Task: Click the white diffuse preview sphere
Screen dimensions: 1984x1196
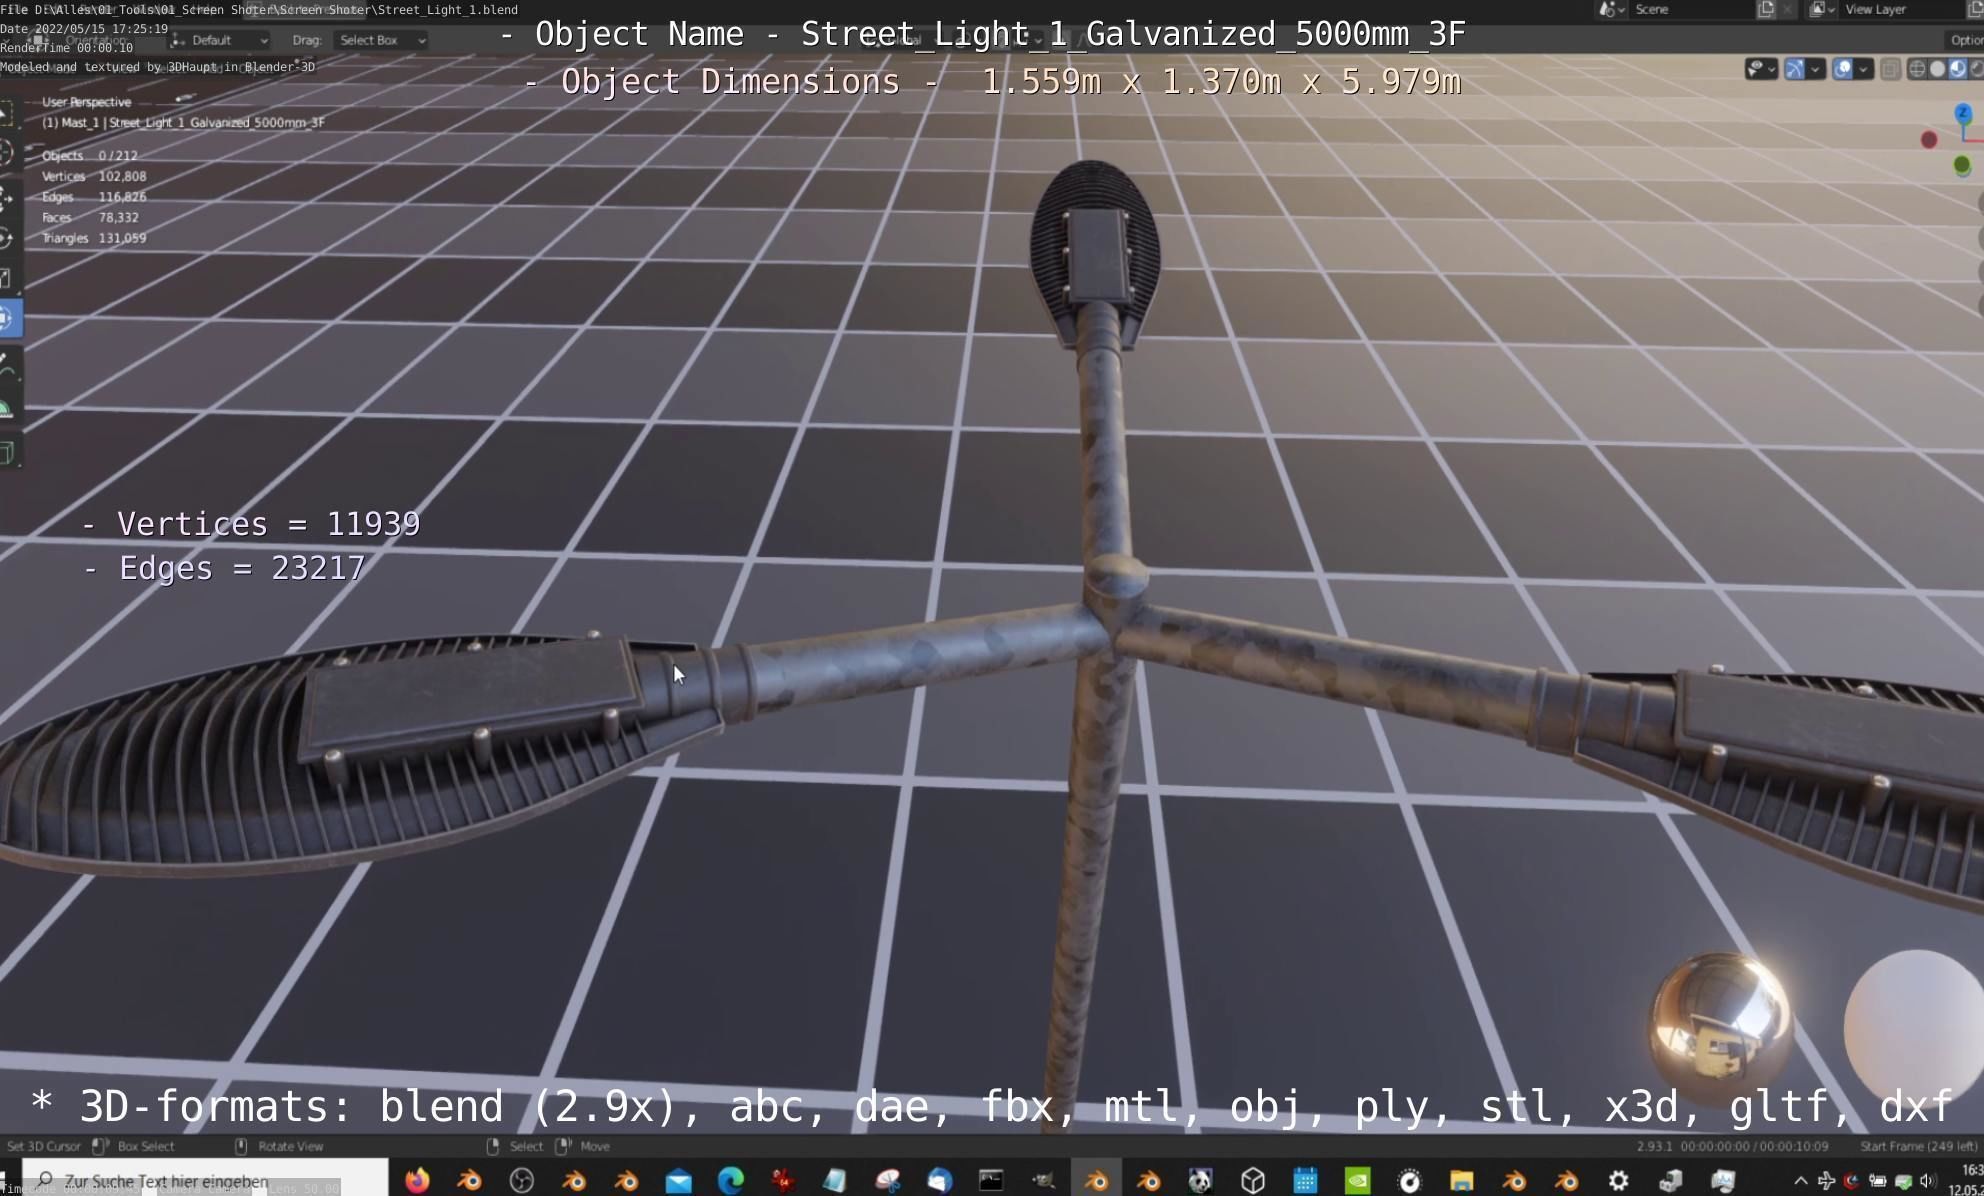Action: [x=1914, y=1024]
